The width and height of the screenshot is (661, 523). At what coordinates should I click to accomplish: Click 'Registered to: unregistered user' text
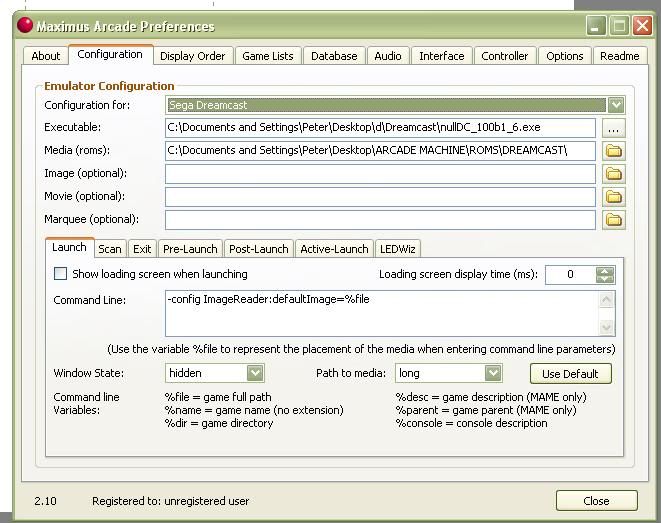pyautogui.click(x=171, y=501)
